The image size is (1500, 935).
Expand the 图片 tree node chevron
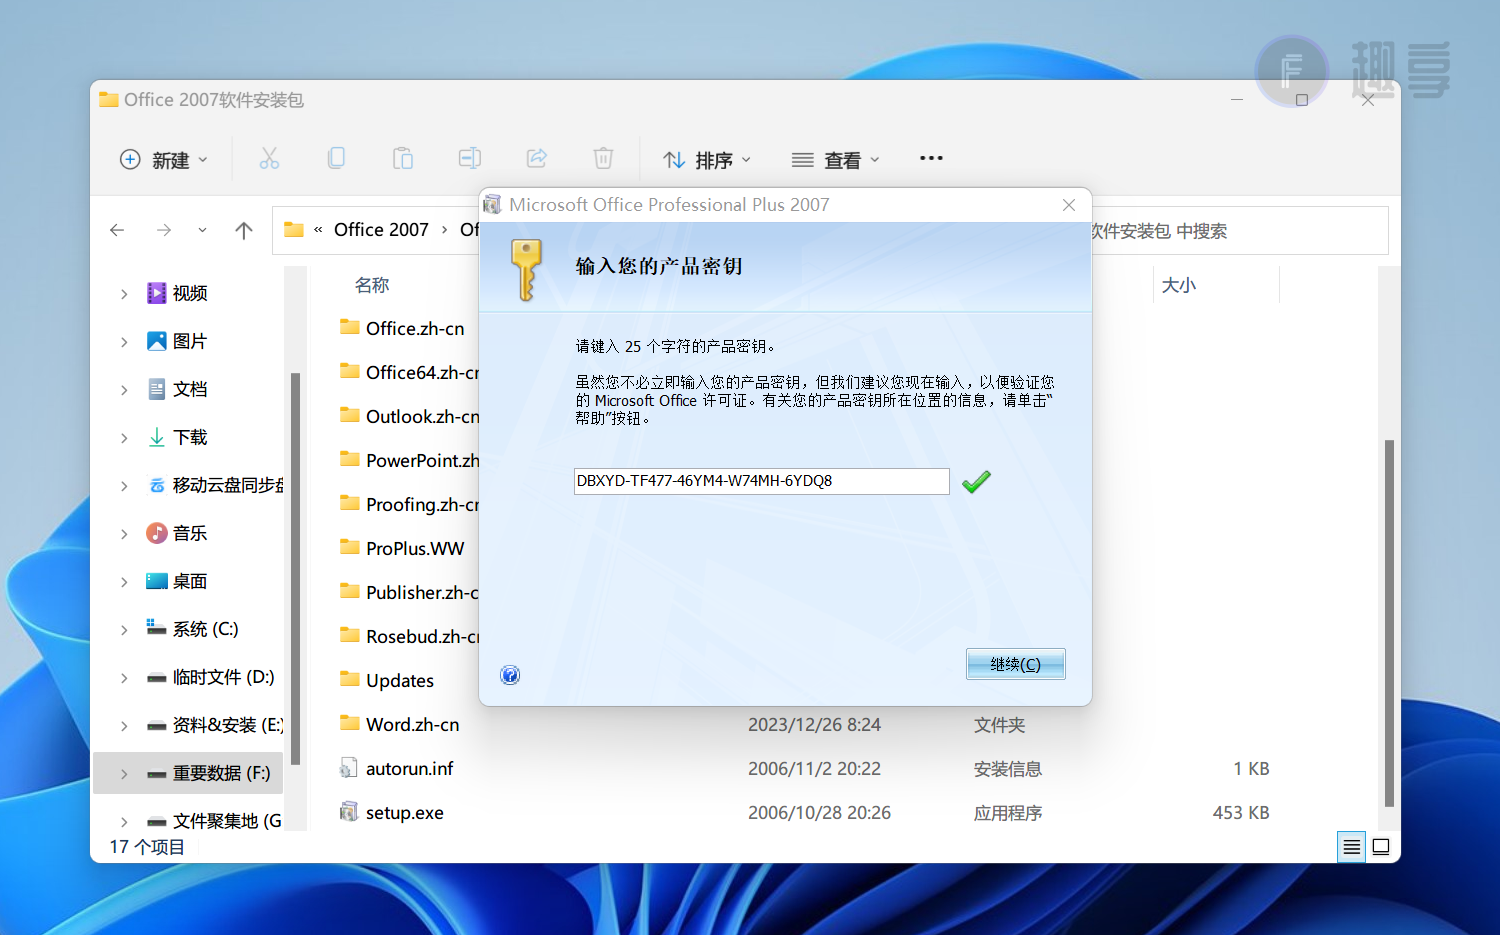point(124,342)
